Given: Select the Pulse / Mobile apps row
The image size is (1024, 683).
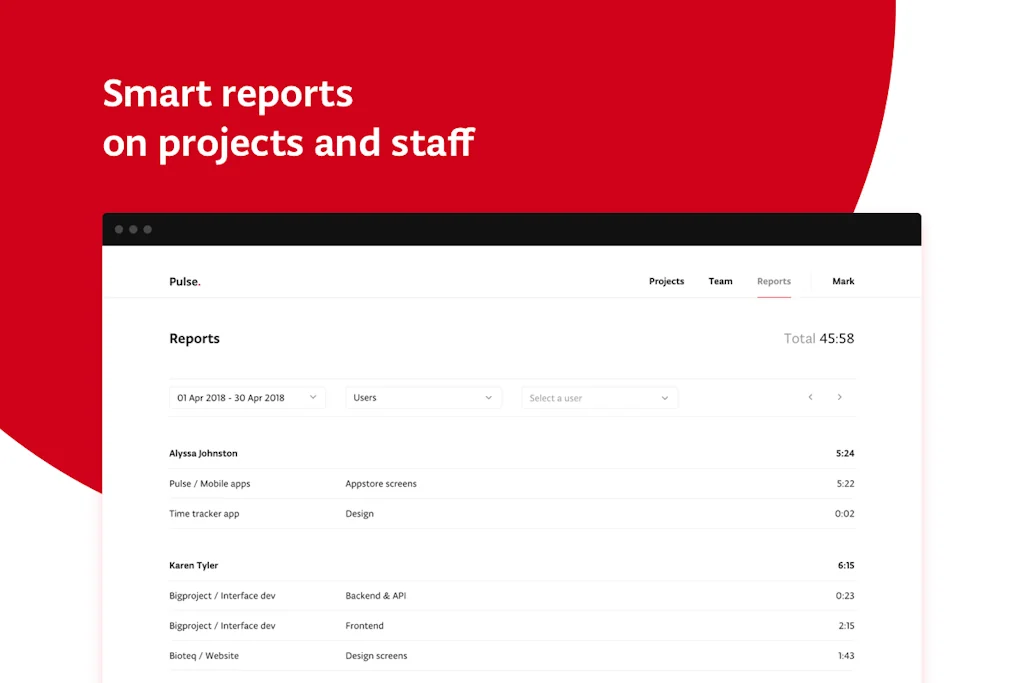Looking at the screenshot, I should click(210, 484).
